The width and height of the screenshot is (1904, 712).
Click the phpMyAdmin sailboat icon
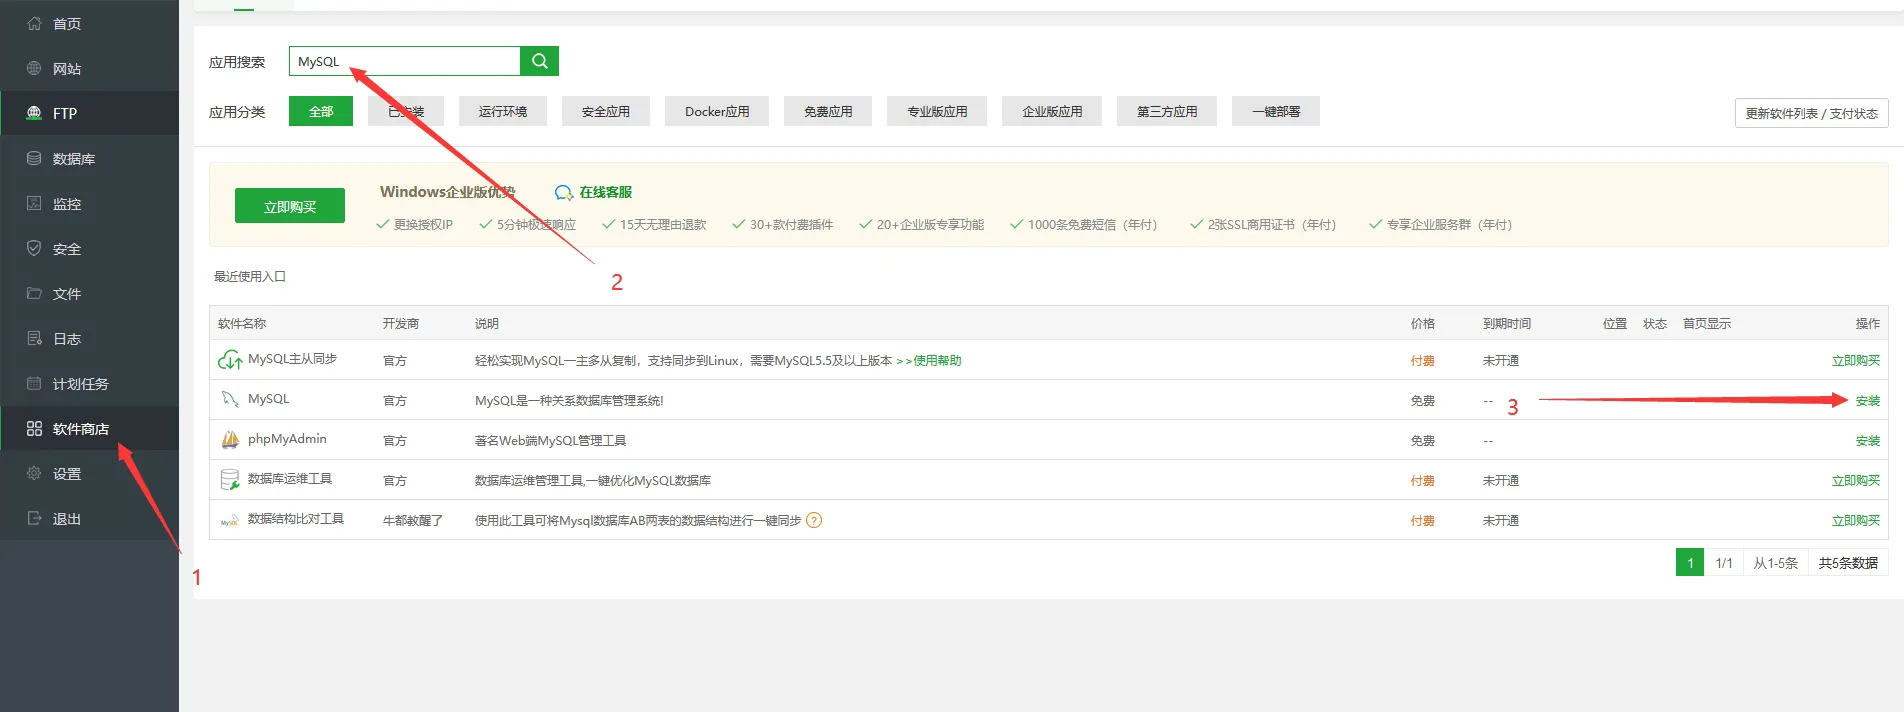[x=230, y=440]
